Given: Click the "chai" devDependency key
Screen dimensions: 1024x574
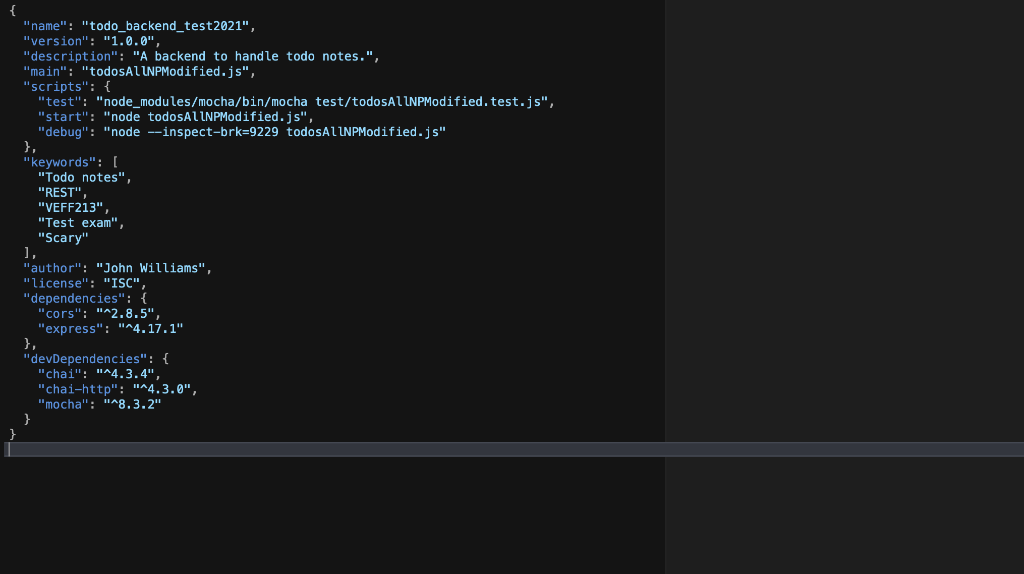Looking at the screenshot, I should click(x=60, y=374).
